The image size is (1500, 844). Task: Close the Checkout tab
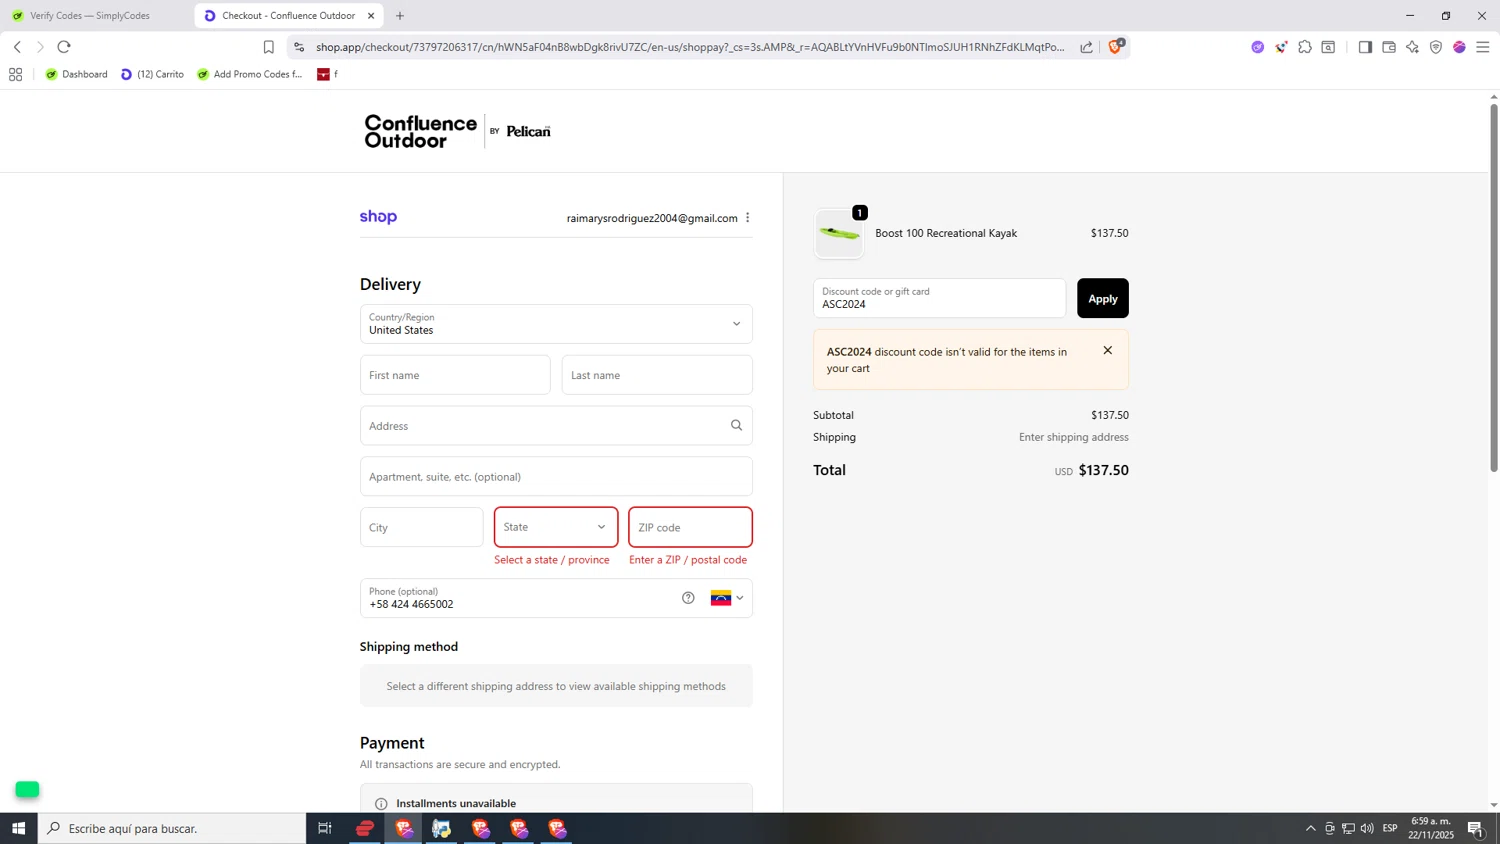[371, 16]
